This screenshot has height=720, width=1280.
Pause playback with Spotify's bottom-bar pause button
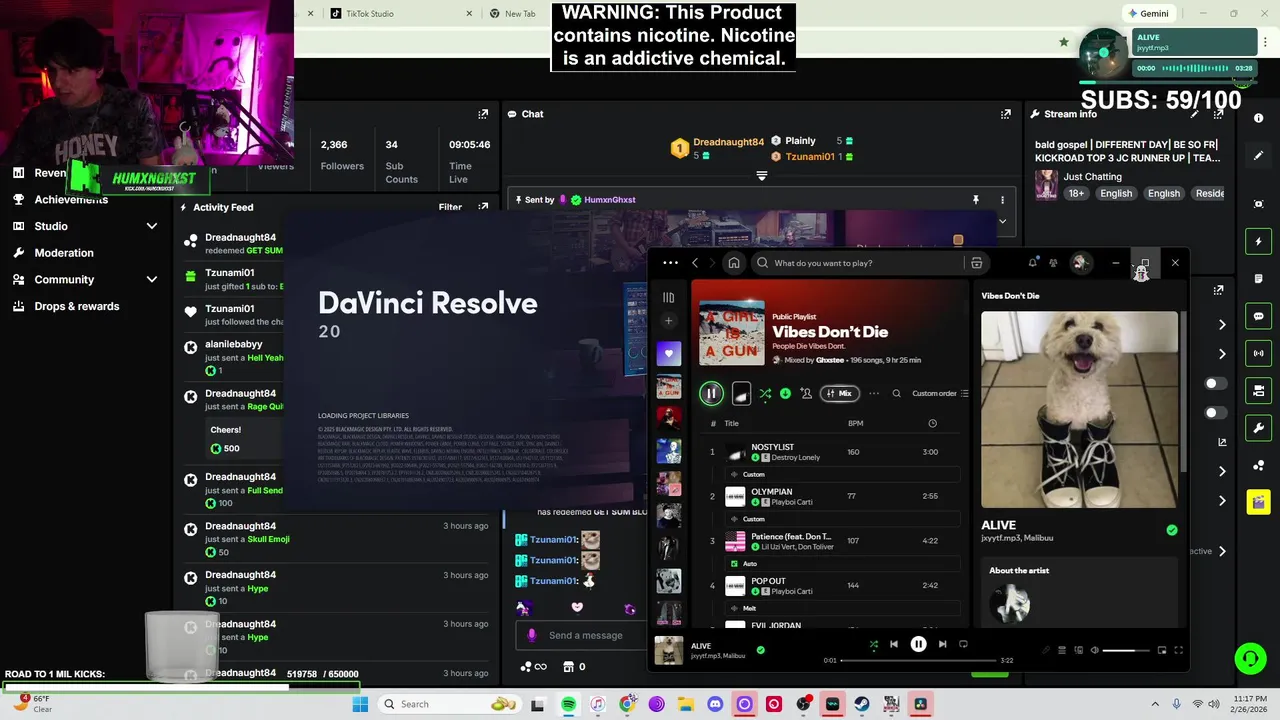[918, 644]
